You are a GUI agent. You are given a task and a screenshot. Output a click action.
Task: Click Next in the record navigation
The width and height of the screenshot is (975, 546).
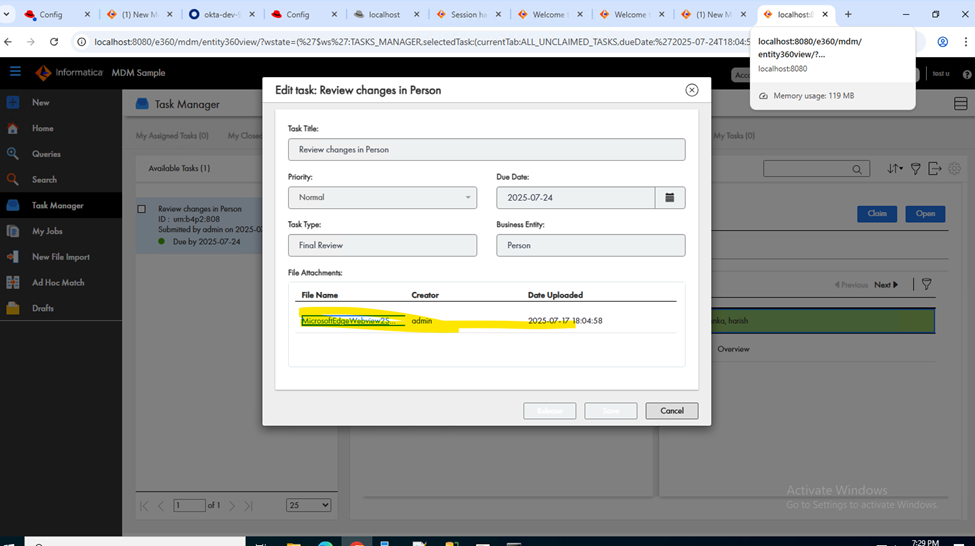[886, 285]
